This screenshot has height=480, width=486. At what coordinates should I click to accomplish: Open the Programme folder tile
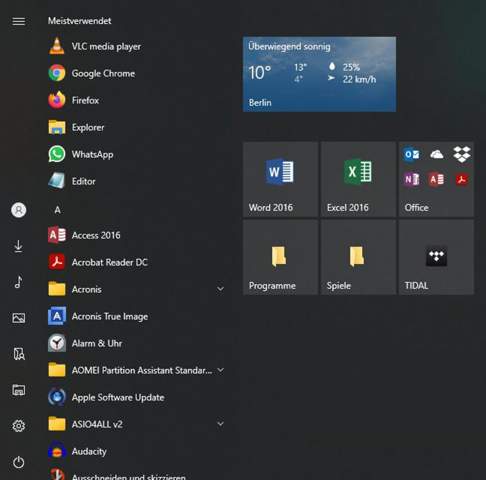pos(280,257)
